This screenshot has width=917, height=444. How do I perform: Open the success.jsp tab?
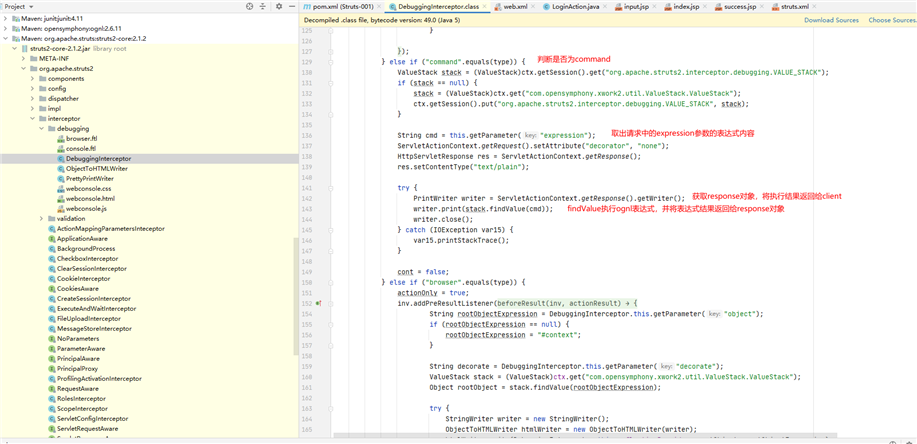(x=739, y=6)
